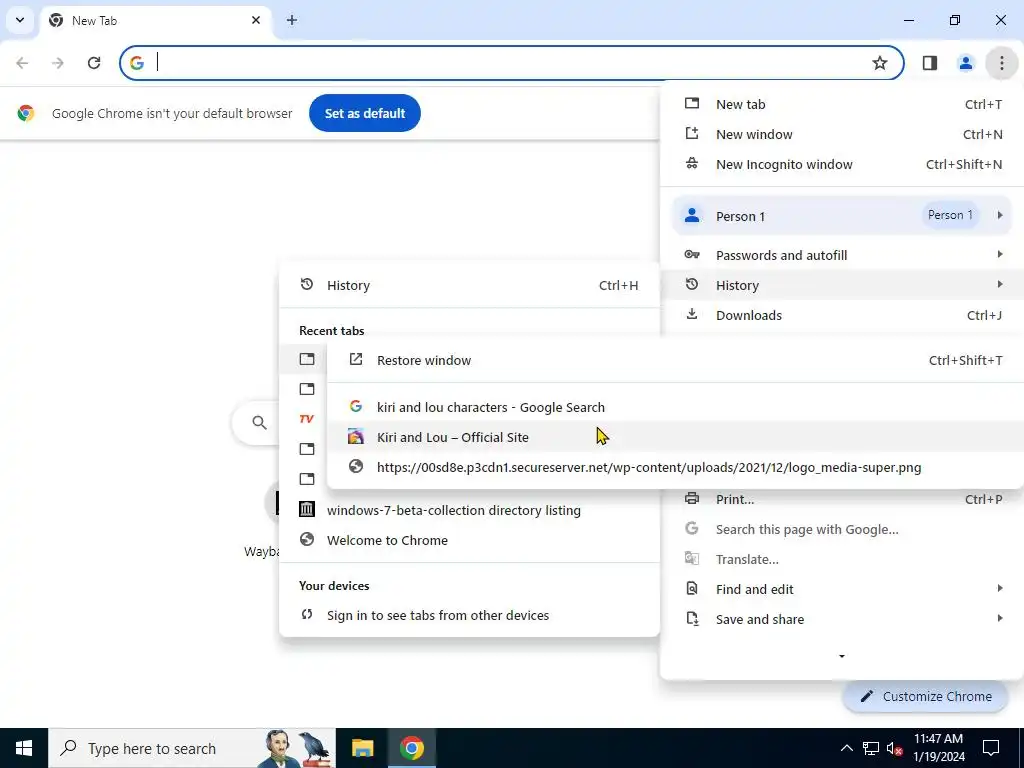Show hidden system tray icons
The width and height of the screenshot is (1024, 768).
pyautogui.click(x=846, y=748)
